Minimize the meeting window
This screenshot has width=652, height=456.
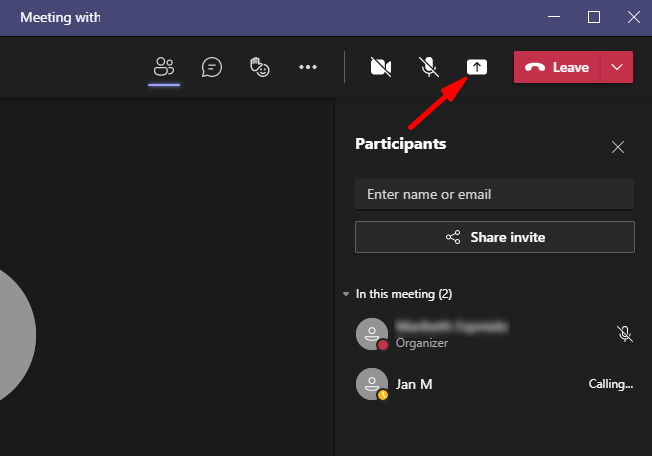coord(550,17)
